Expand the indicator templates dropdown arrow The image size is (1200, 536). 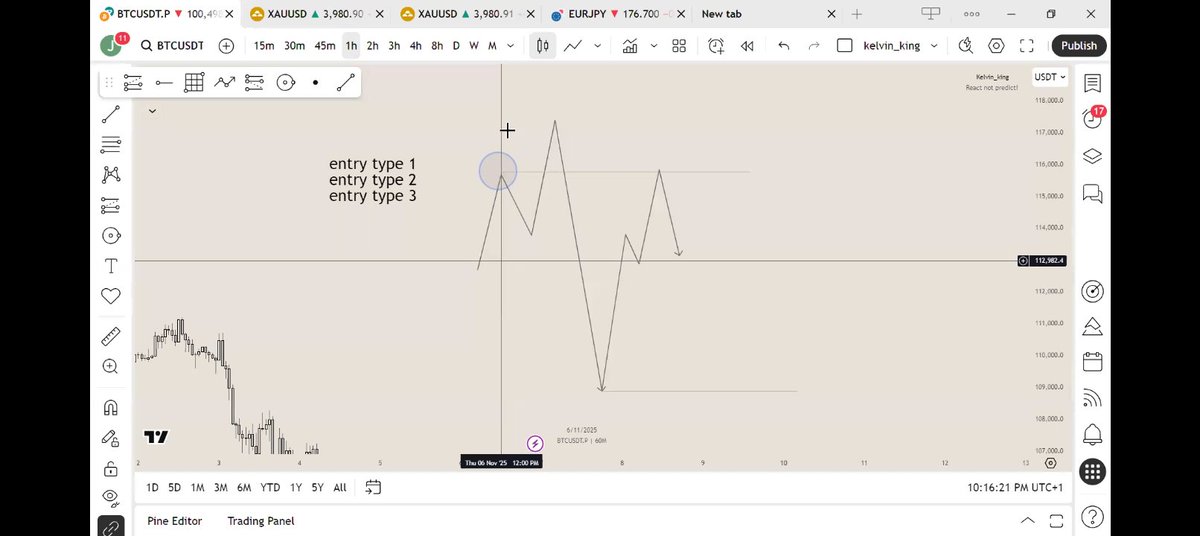tap(655, 46)
